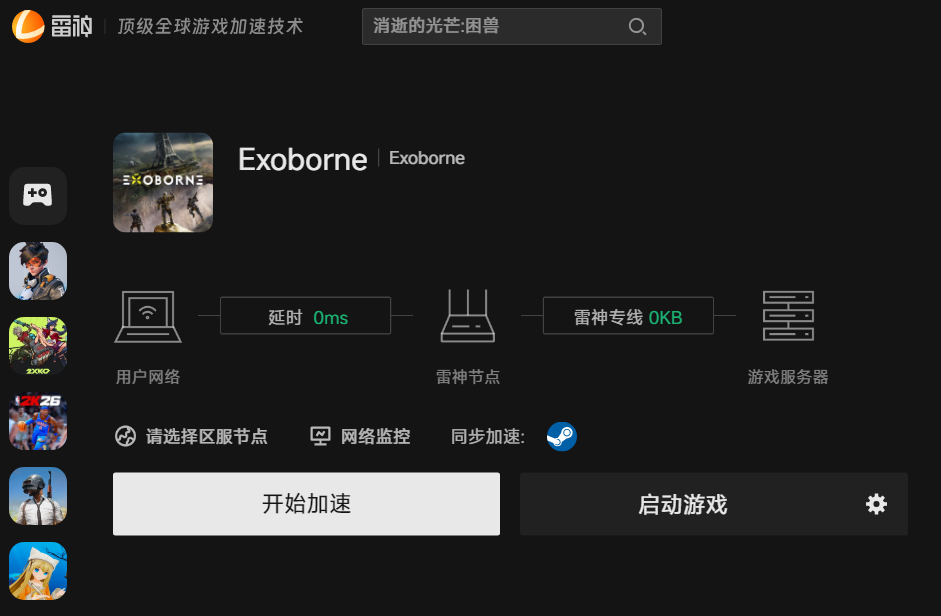Viewport: 941px width, 616px height.
Task: Choose a region server node 请选择区服节点
Action: (x=191, y=436)
